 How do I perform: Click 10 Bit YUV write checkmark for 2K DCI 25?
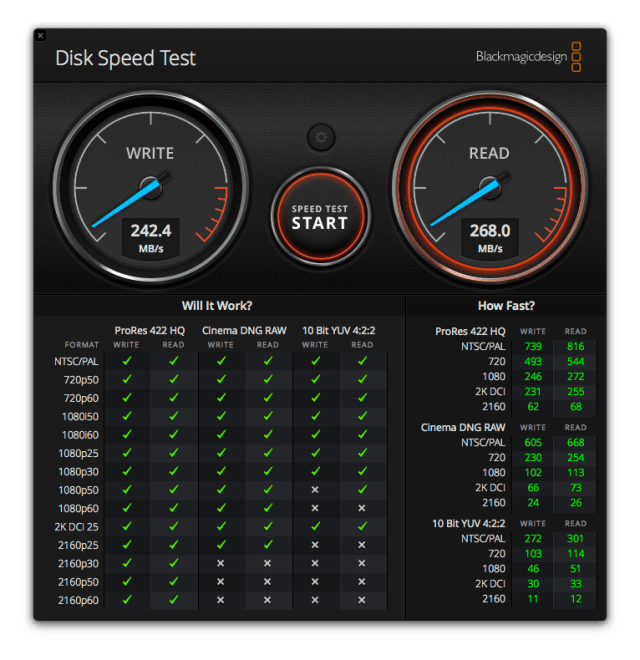[x=315, y=526]
